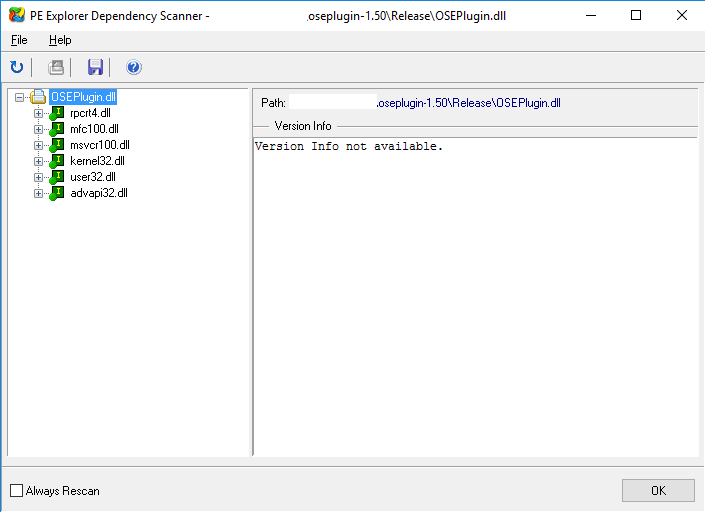Select mfc100.dll in the tree
This screenshot has height=512, width=705.
[x=94, y=129]
